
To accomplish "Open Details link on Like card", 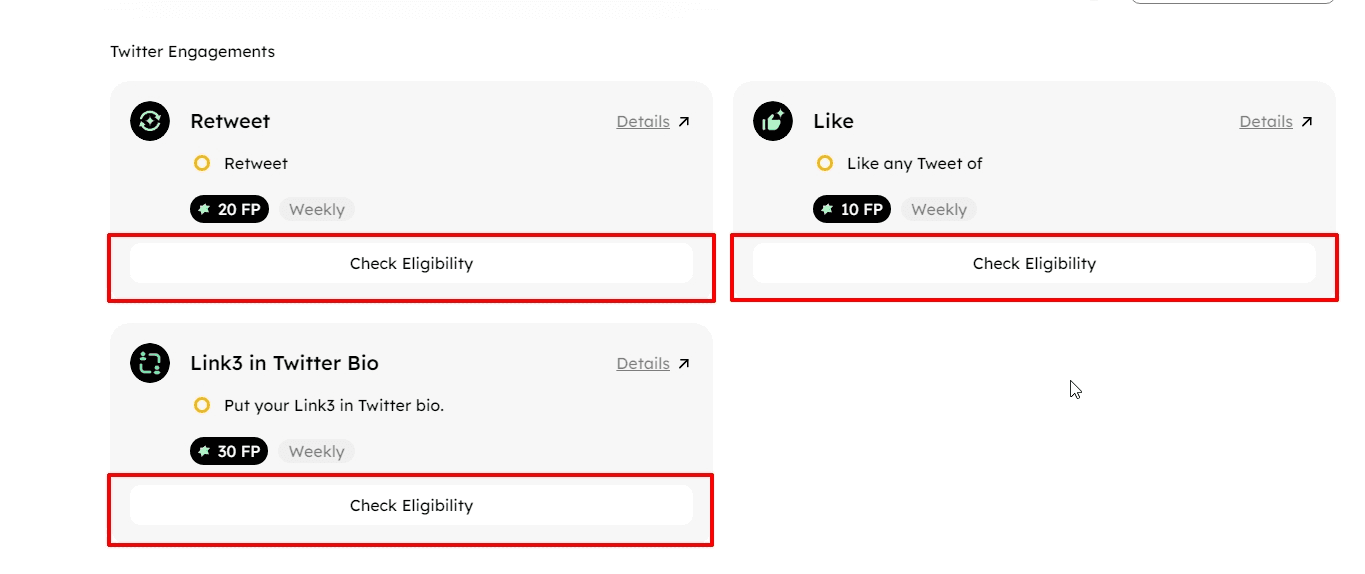I will (x=1266, y=122).
